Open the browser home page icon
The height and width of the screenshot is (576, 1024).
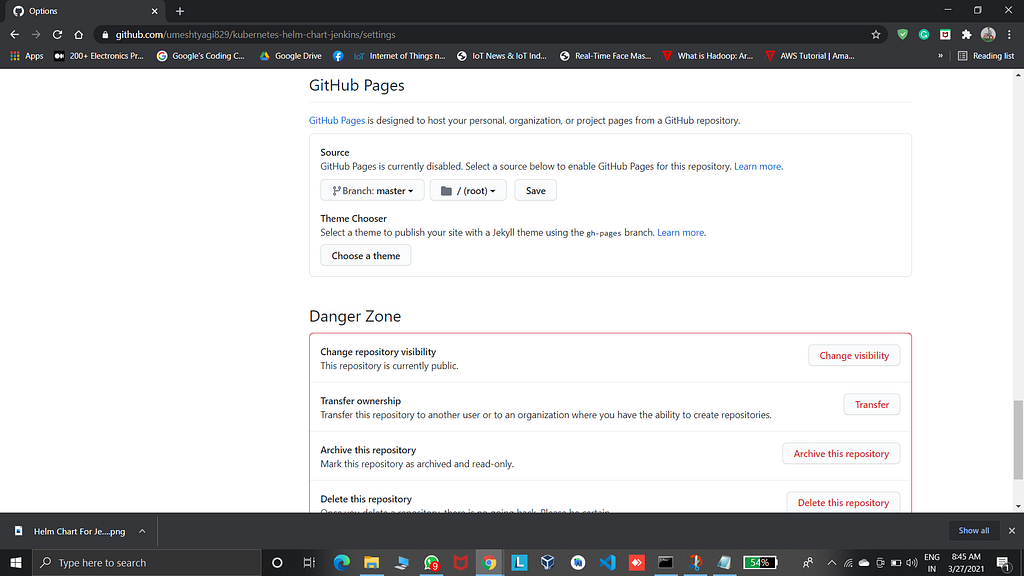(78, 35)
